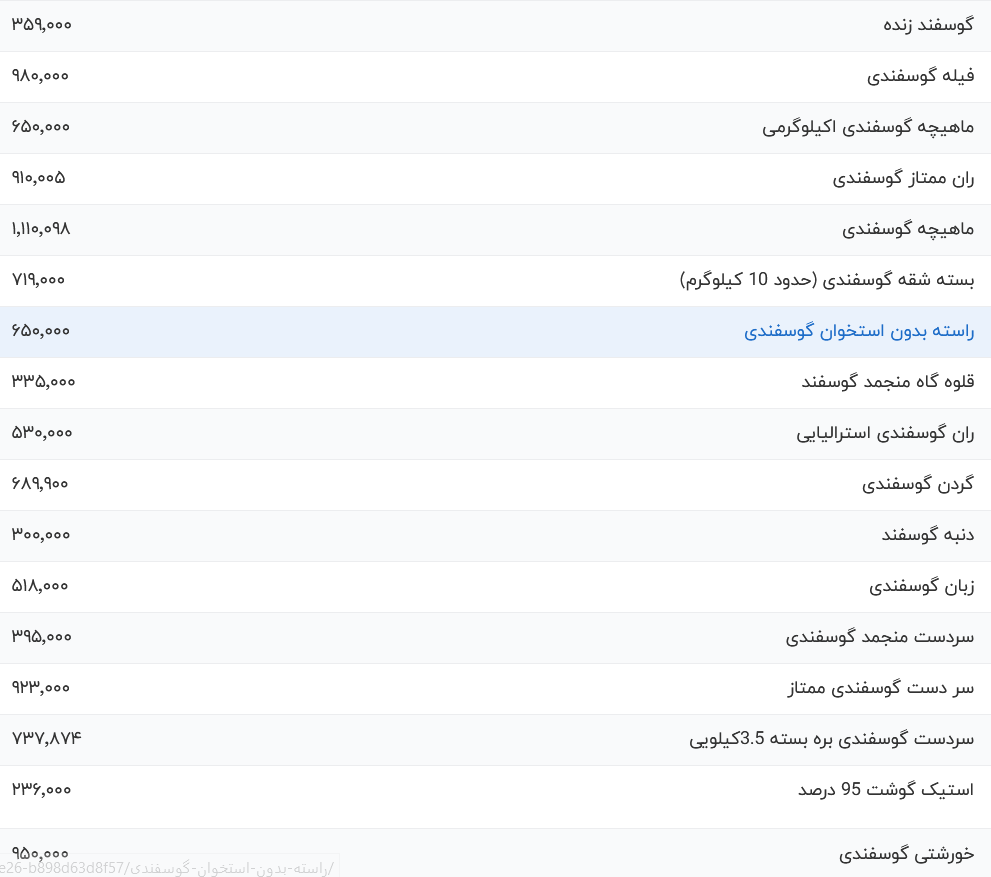The width and height of the screenshot is (991, 877).
Task: Select the سردست منجمد گوسفندی entry
Action: [878, 637]
